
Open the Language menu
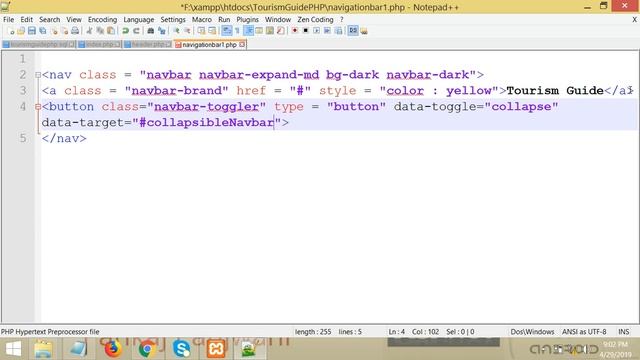pyautogui.click(x=139, y=20)
